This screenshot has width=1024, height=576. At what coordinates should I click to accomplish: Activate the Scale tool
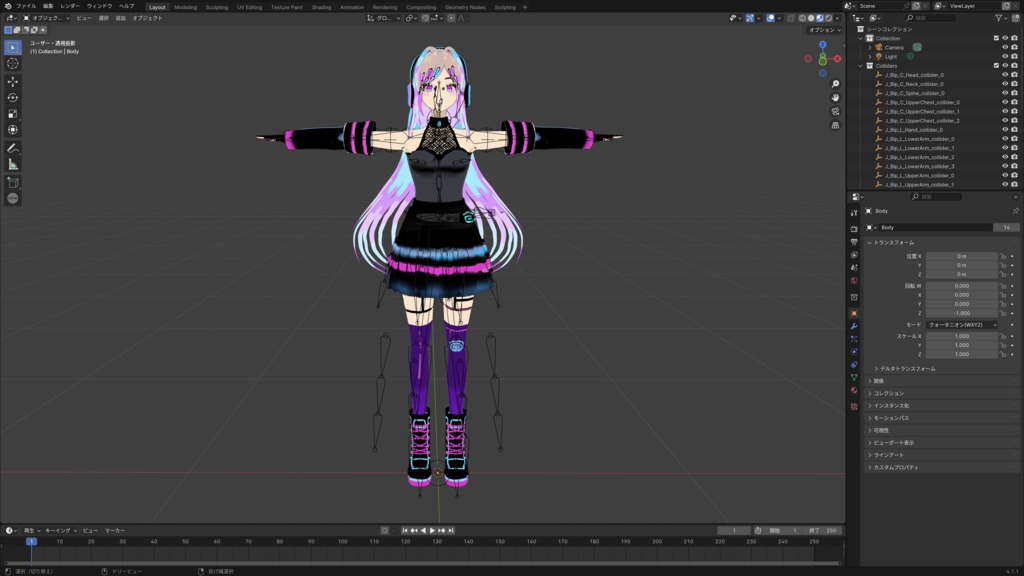point(12,114)
